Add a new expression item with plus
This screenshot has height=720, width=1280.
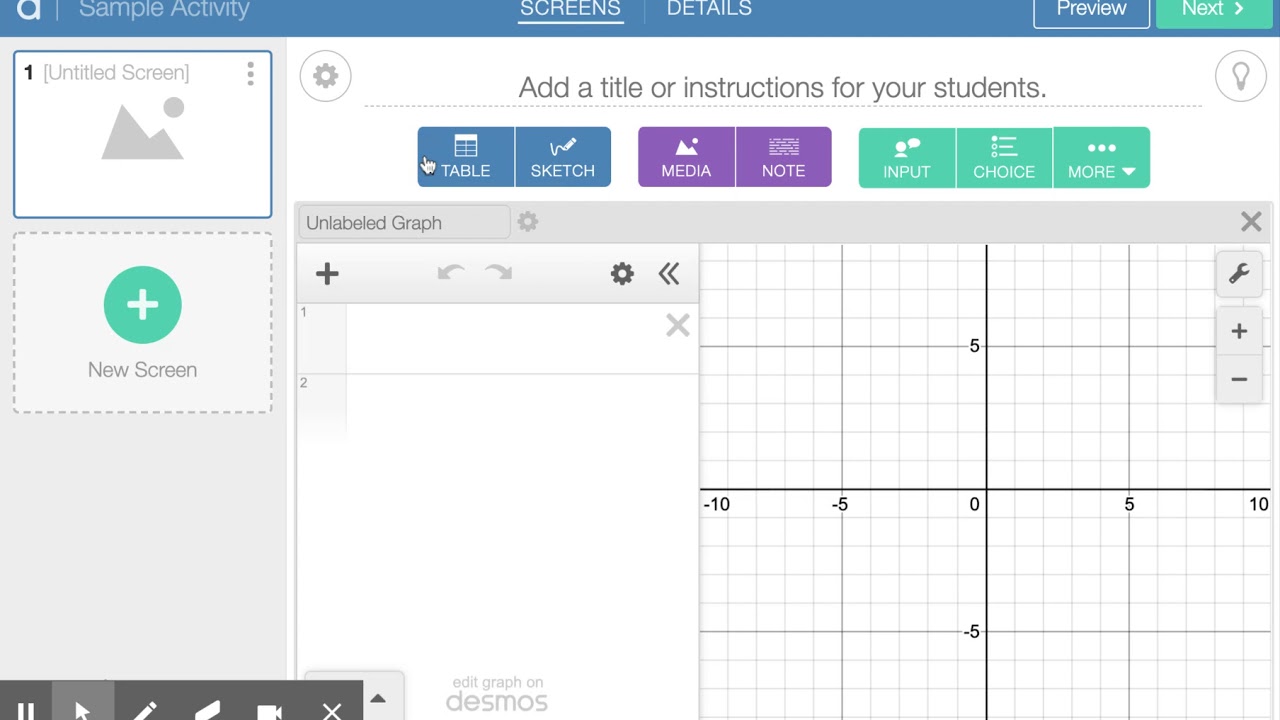[x=327, y=274]
